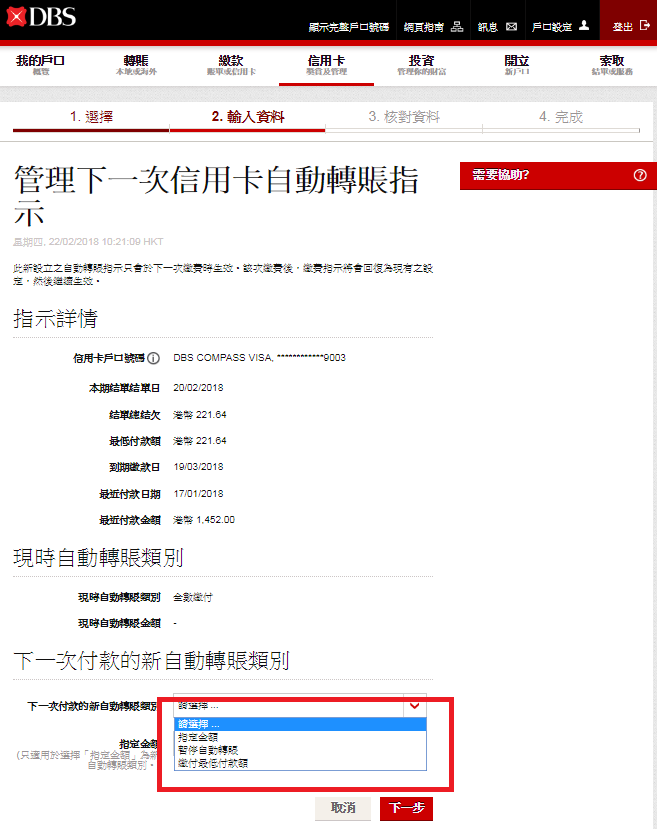Open the 我的戶口 menu
Viewport: 657px width, 829px height.
pos(40,66)
